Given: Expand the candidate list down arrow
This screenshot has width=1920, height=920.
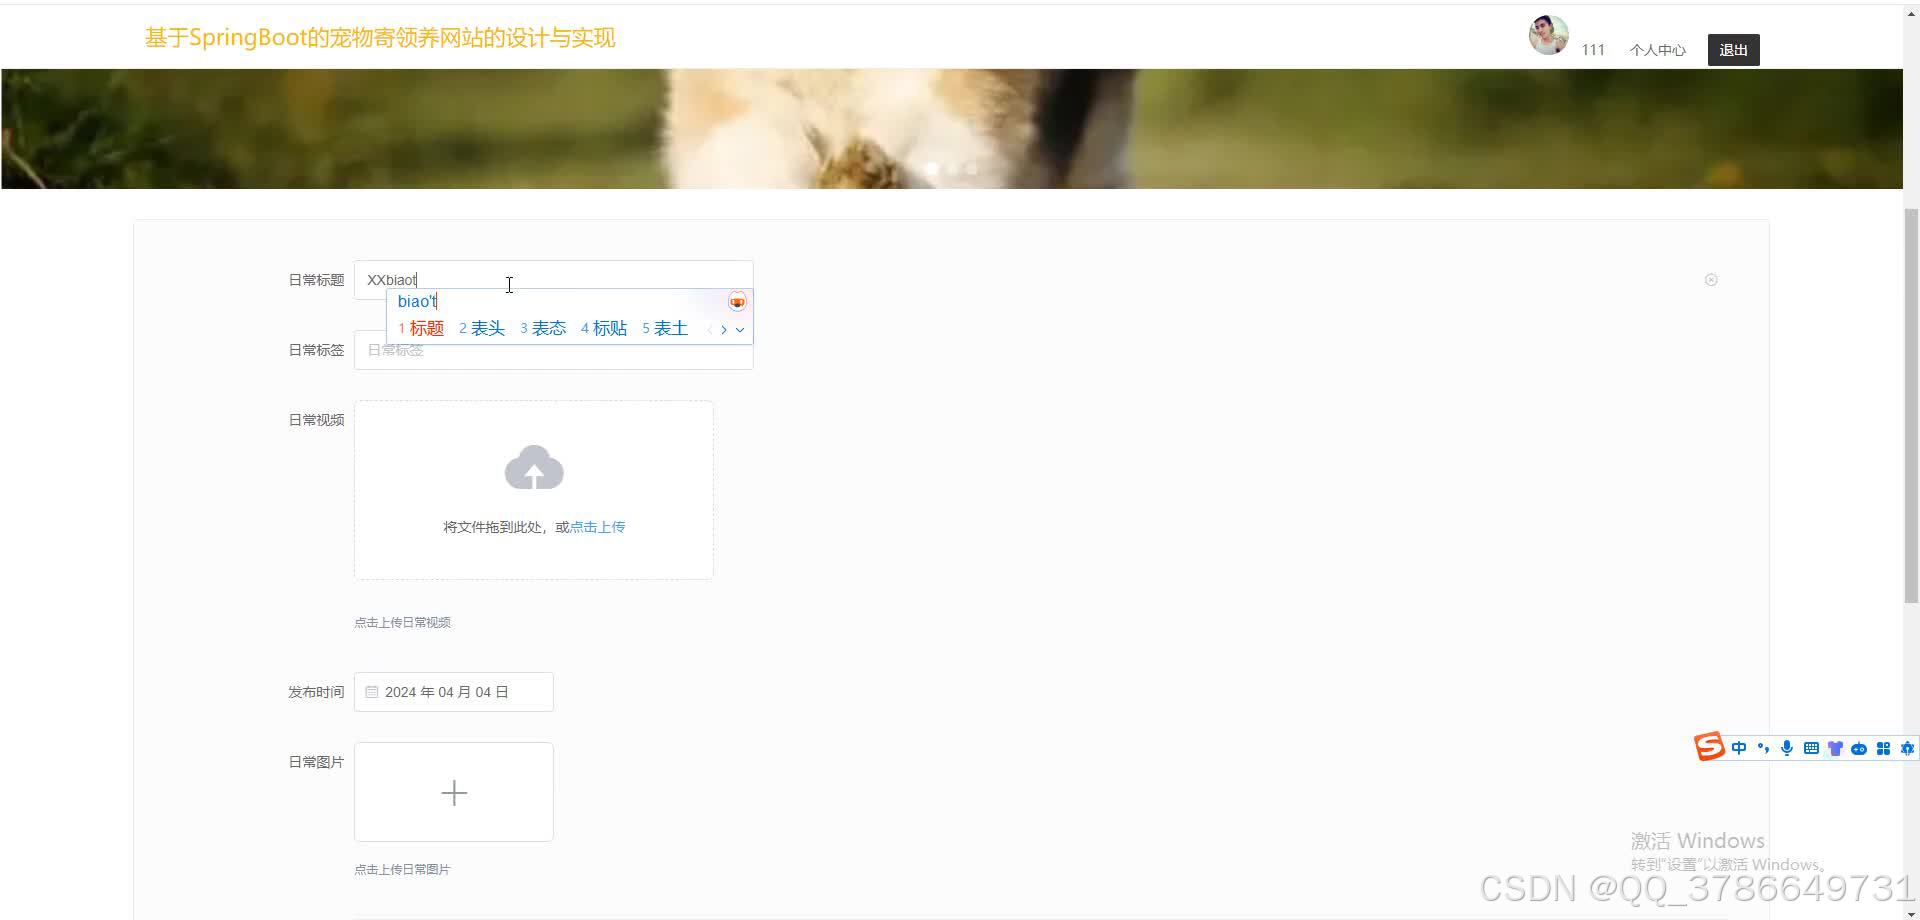Looking at the screenshot, I should pos(740,329).
